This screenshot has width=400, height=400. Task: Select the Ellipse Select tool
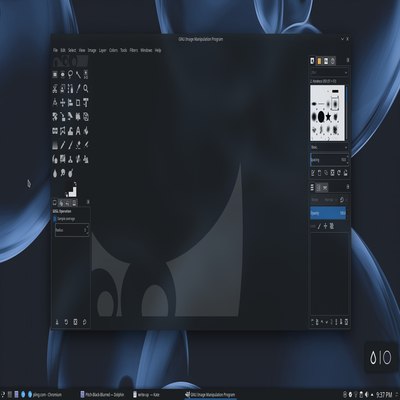coord(63,74)
